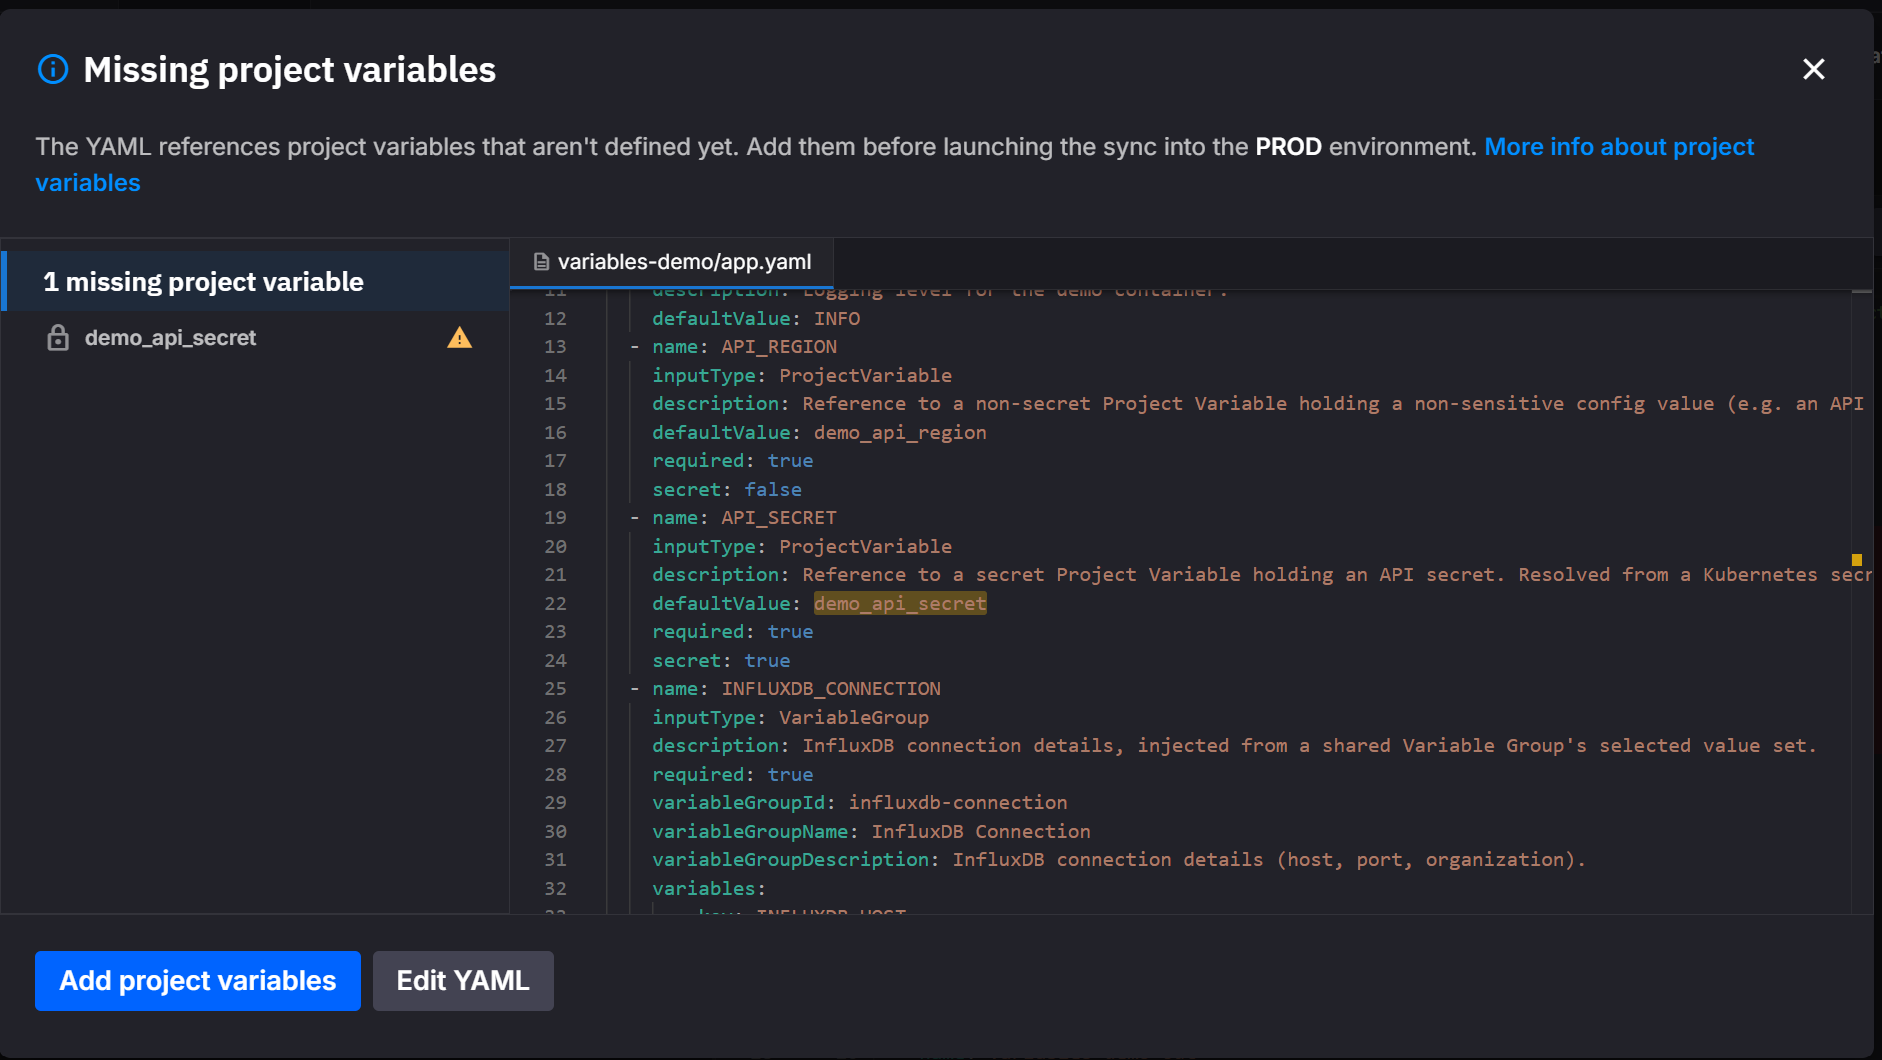Click the secret: false line
This screenshot has height=1060, width=1882.
tap(727, 489)
